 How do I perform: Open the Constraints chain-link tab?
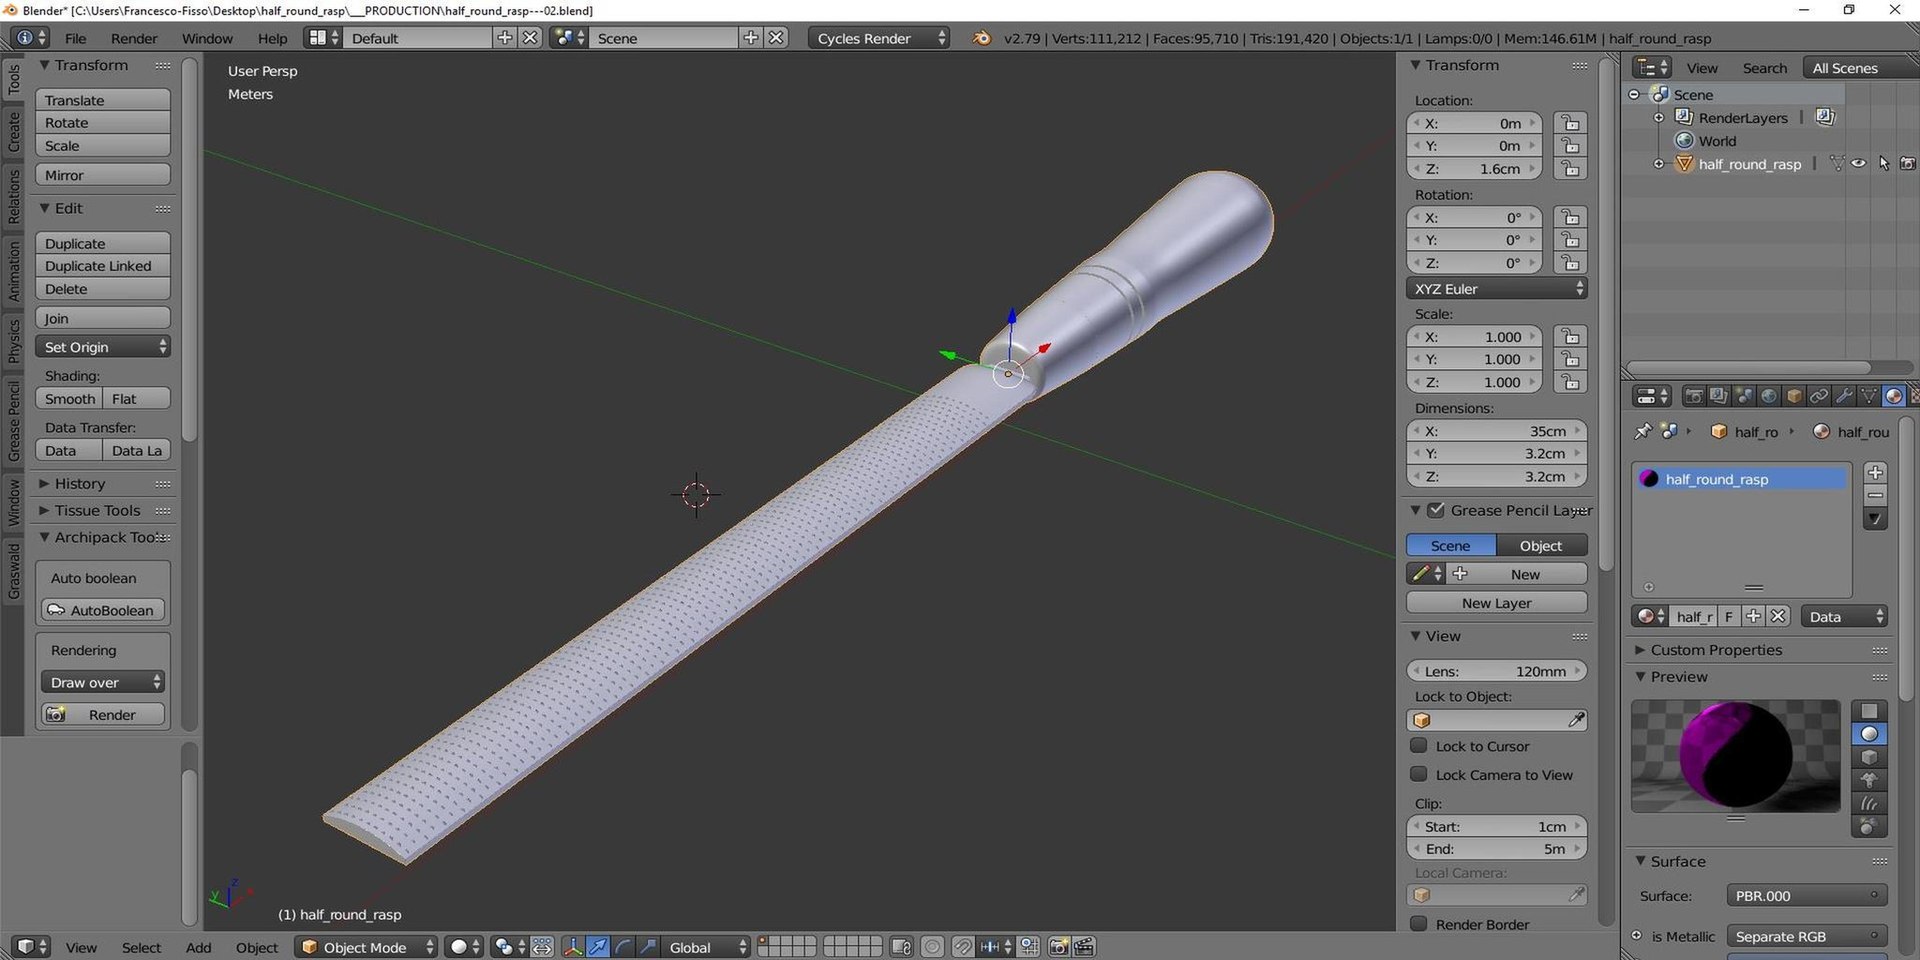(1819, 396)
